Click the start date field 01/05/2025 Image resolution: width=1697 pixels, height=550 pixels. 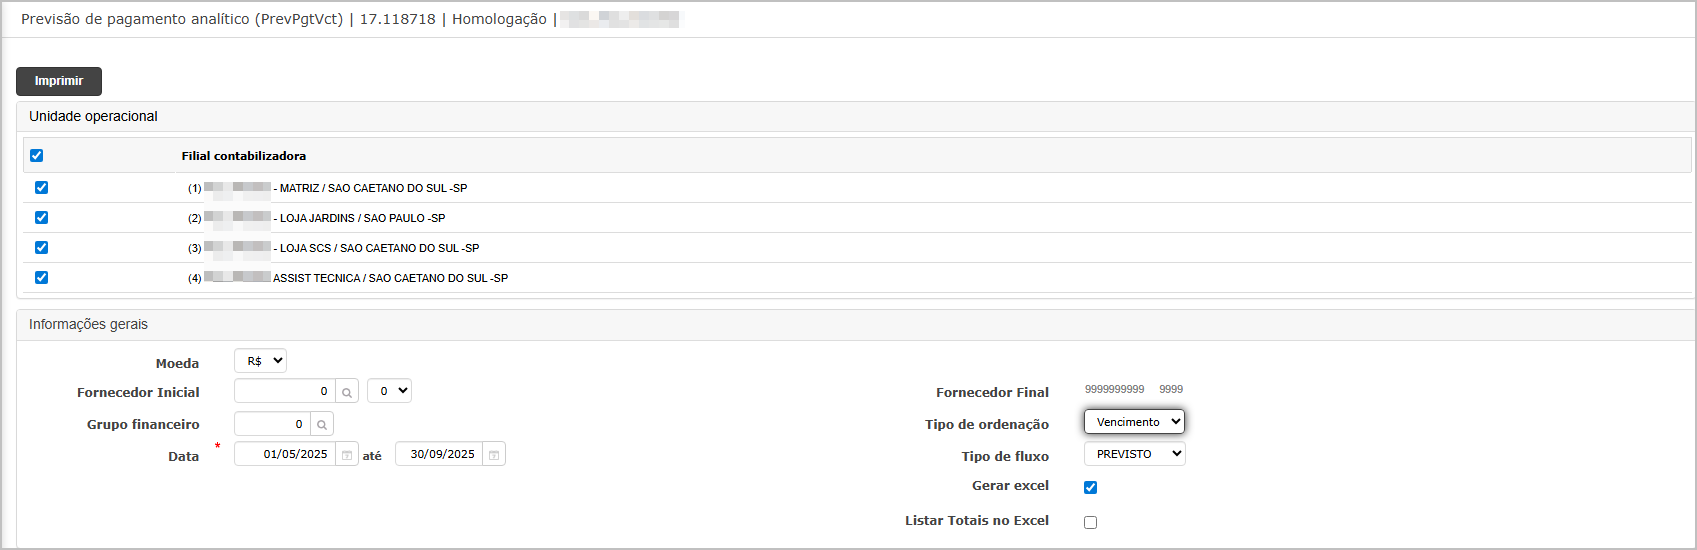point(285,454)
